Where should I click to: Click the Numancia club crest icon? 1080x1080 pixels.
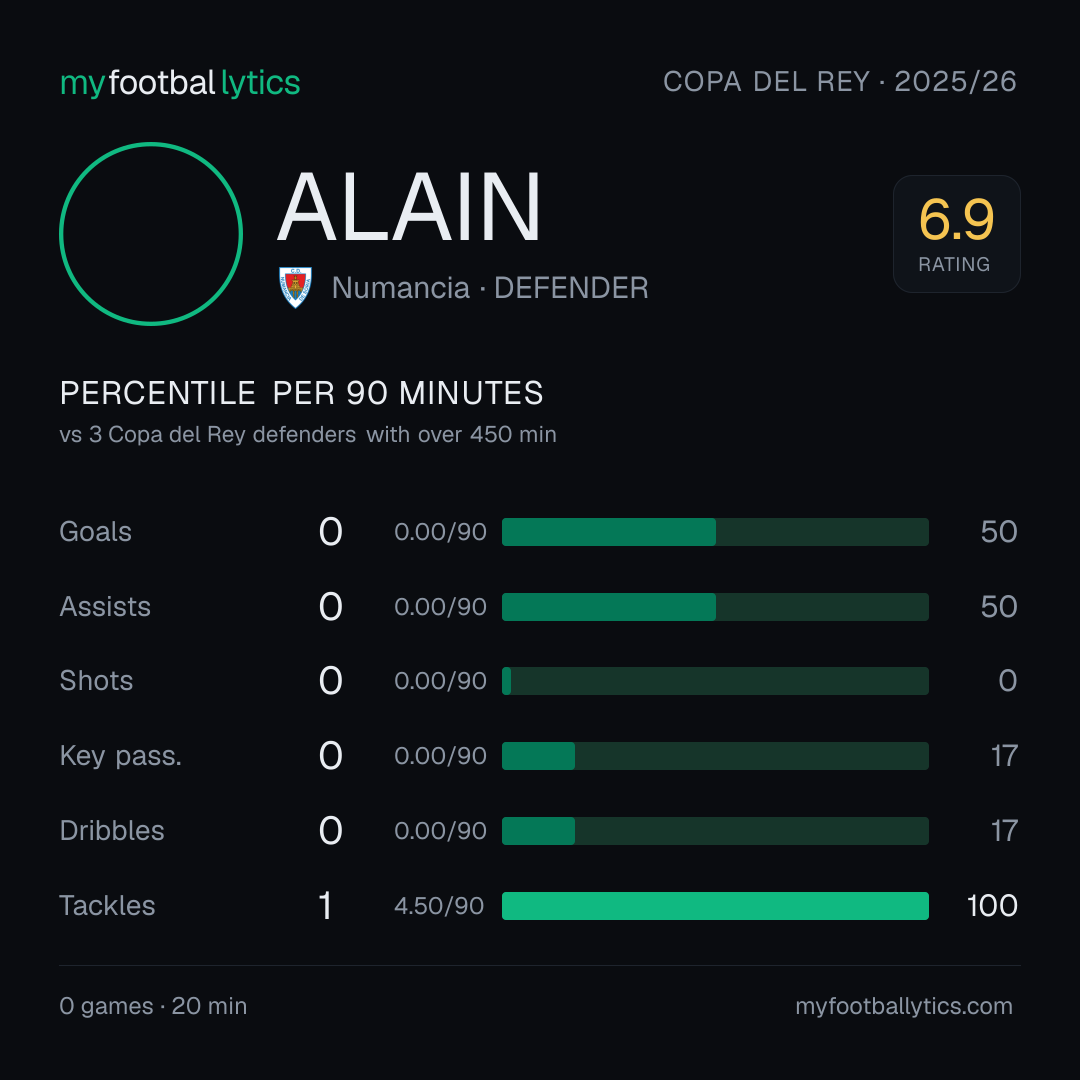point(295,287)
